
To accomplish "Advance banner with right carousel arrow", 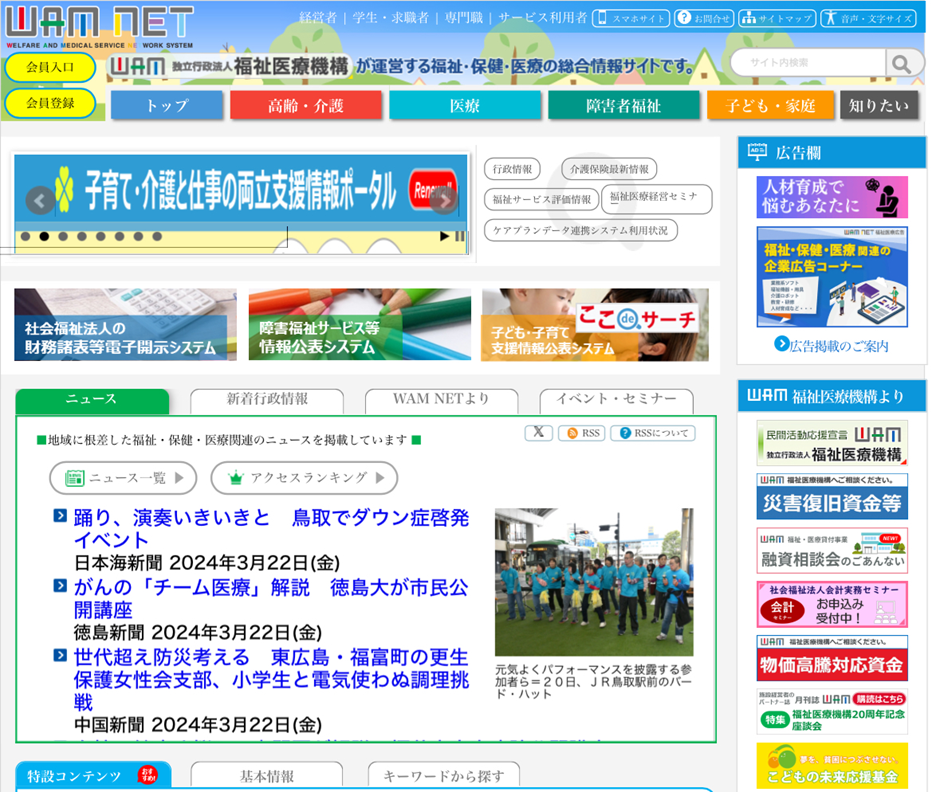I will [443, 201].
